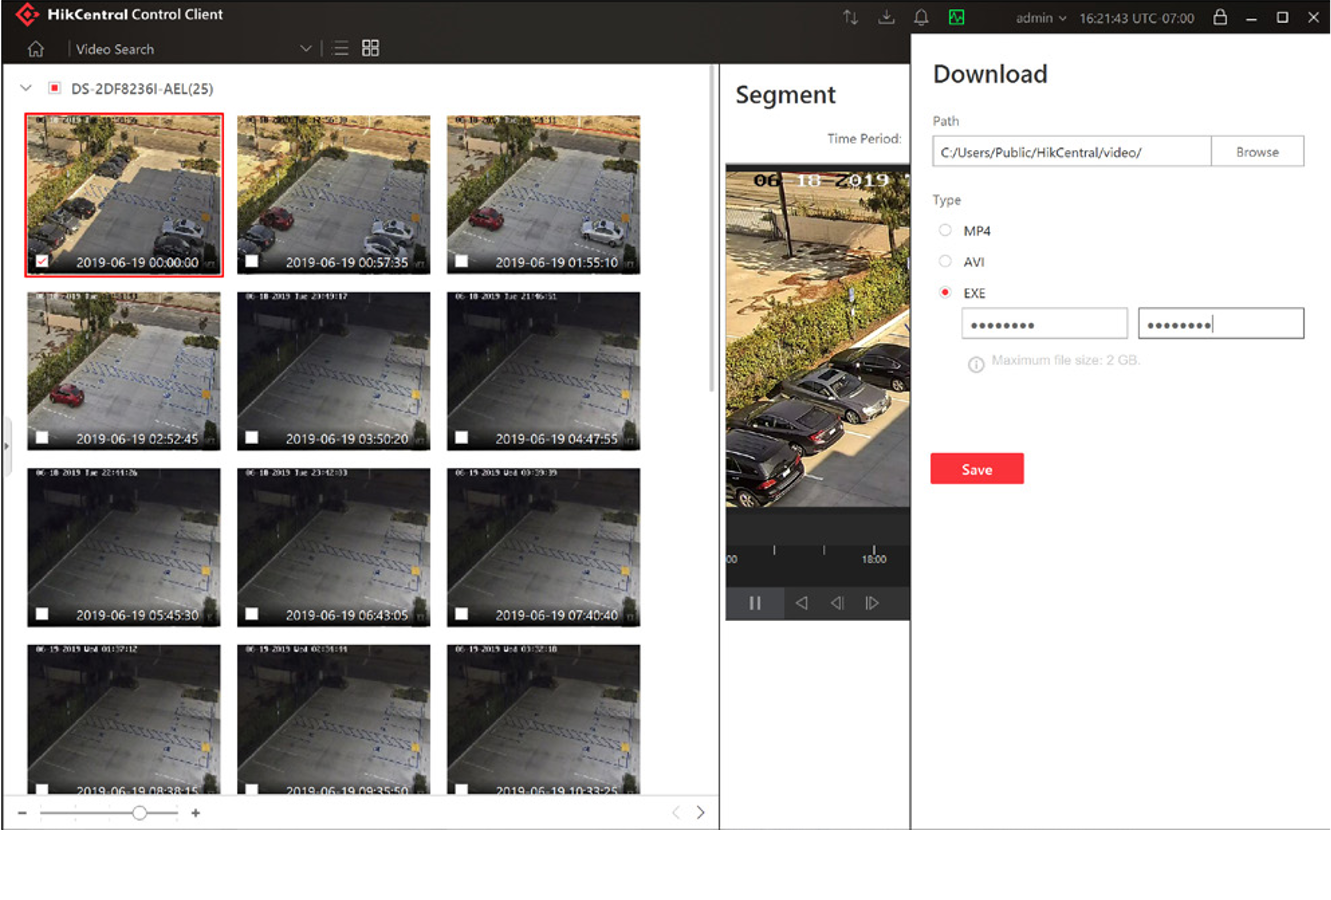Open the alarm bell notifications
The height and width of the screenshot is (900, 1331).
[921, 18]
